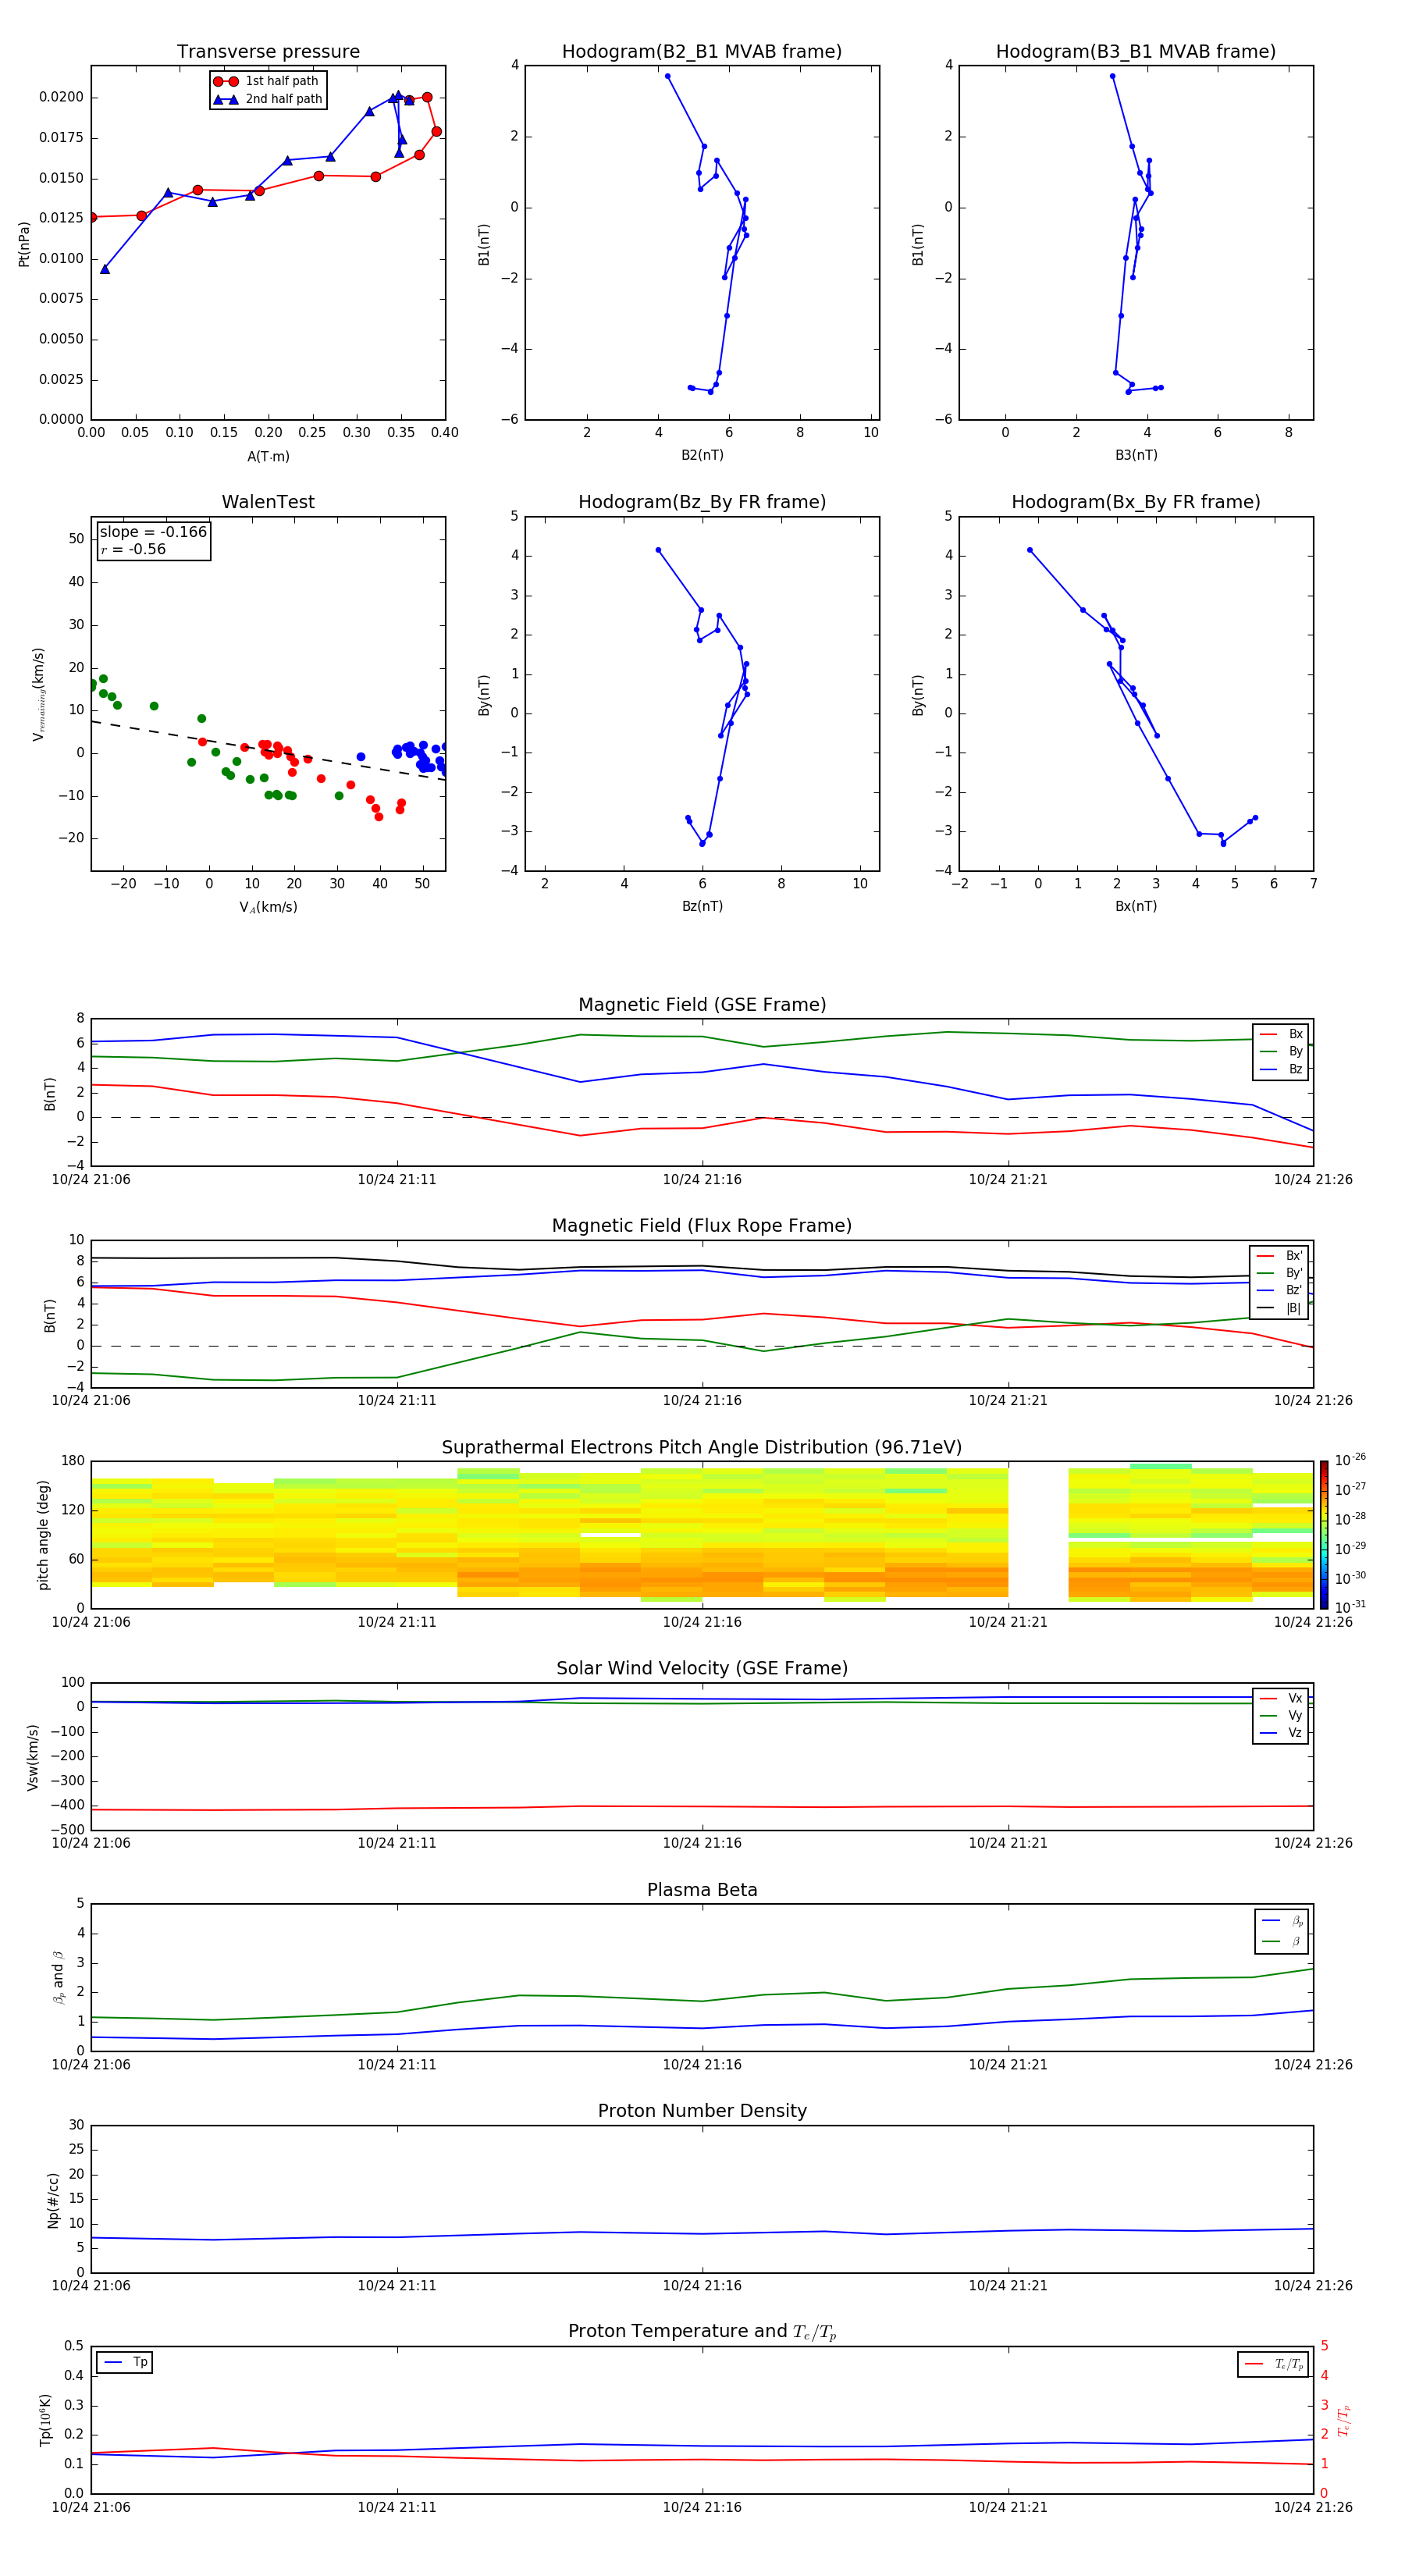
Task: Click the "Hodogram(Bz_By FR frame)" title
Action: (x=702, y=502)
